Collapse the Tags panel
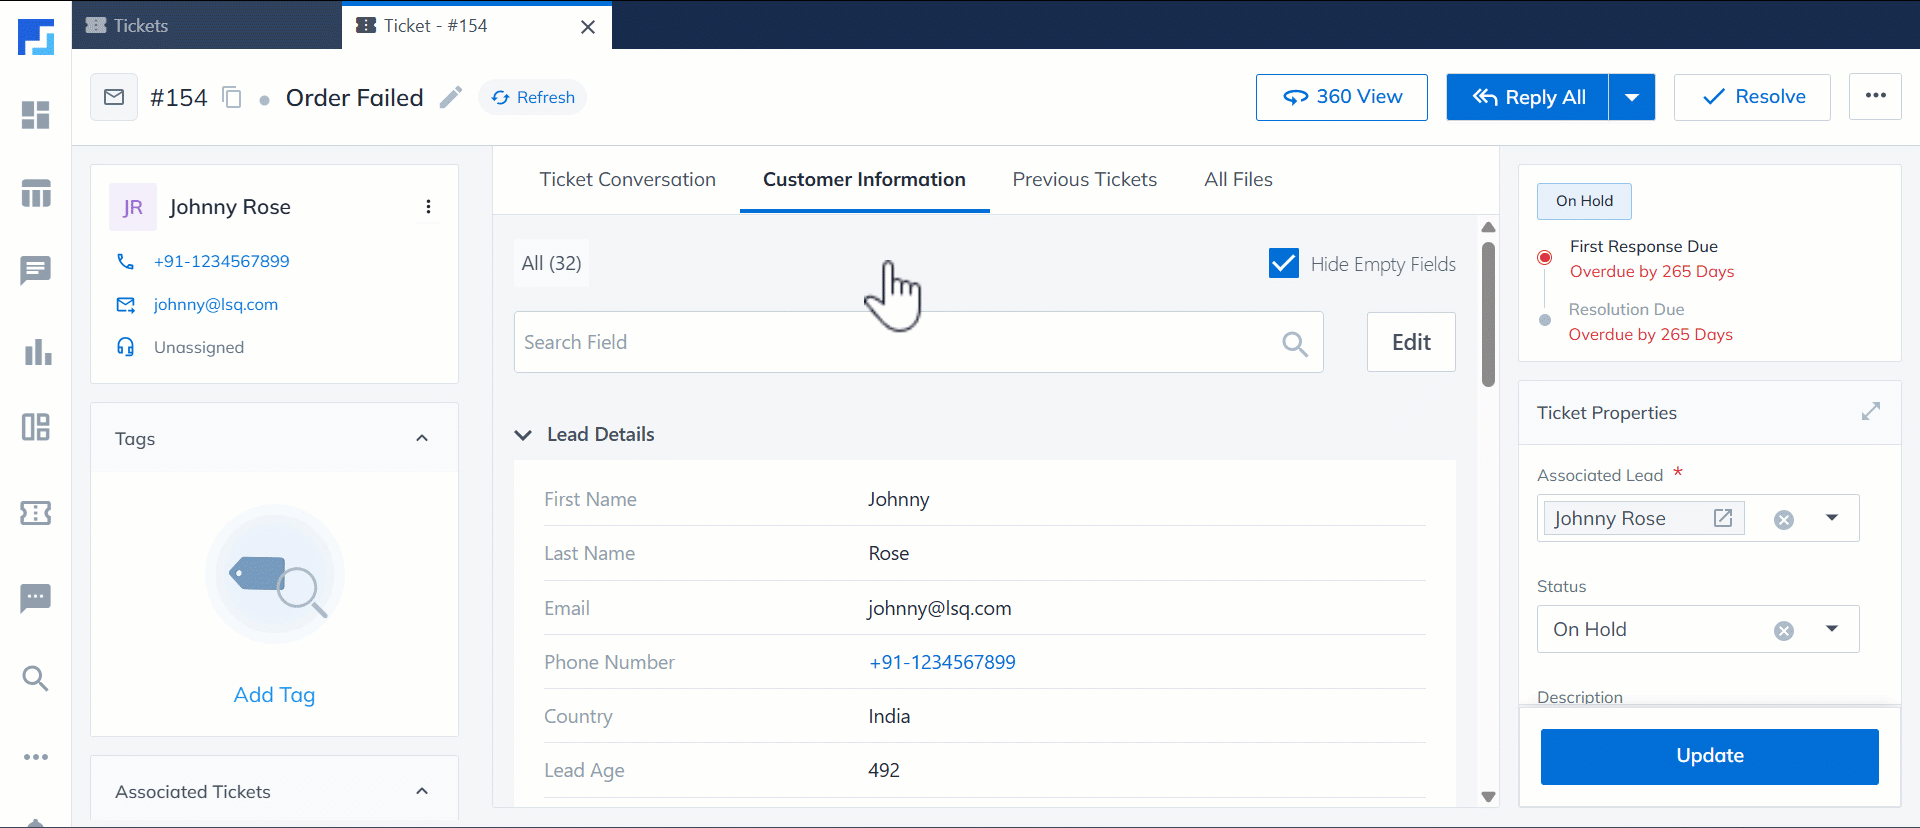 [x=422, y=438]
